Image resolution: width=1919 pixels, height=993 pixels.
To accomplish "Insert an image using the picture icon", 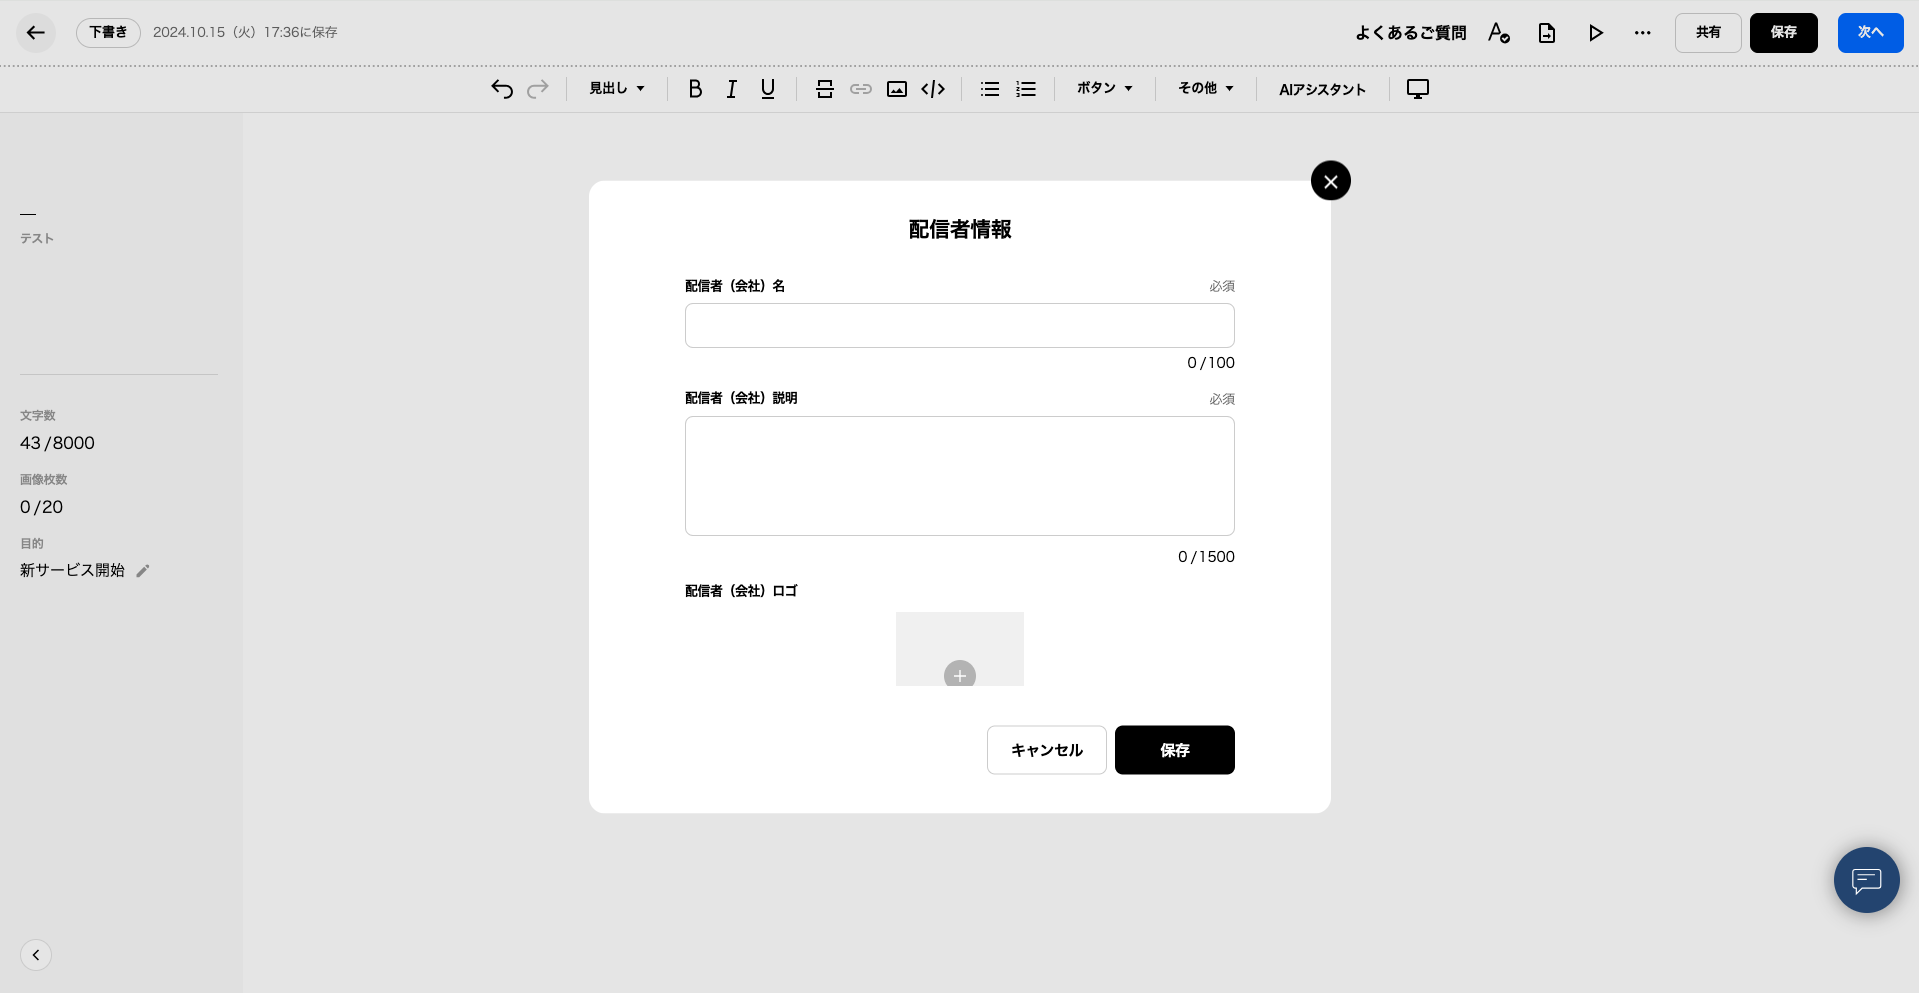I will click(x=897, y=89).
